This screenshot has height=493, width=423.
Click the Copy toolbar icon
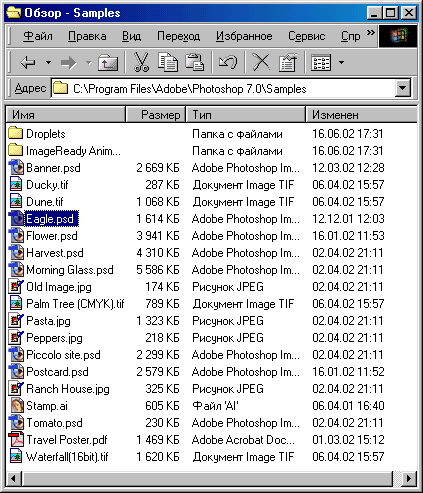168,62
